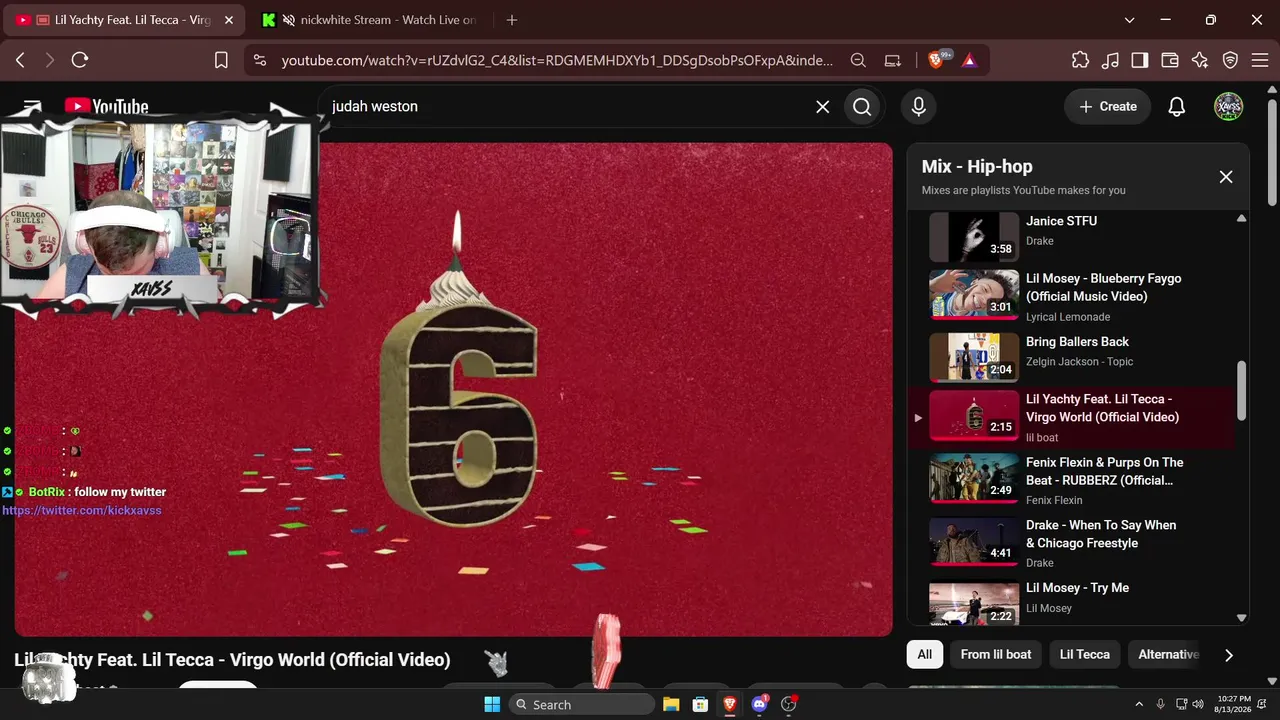Click the 'Janice STFU' title text
The image size is (1280, 720).
tap(1061, 221)
